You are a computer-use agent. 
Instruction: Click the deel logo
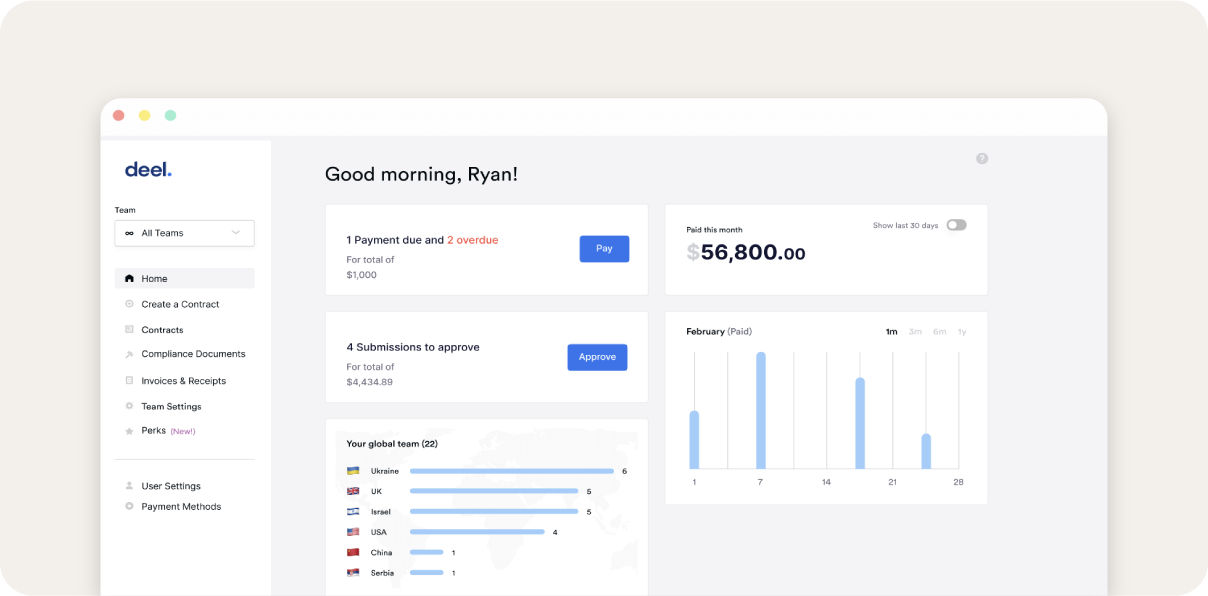pos(147,168)
